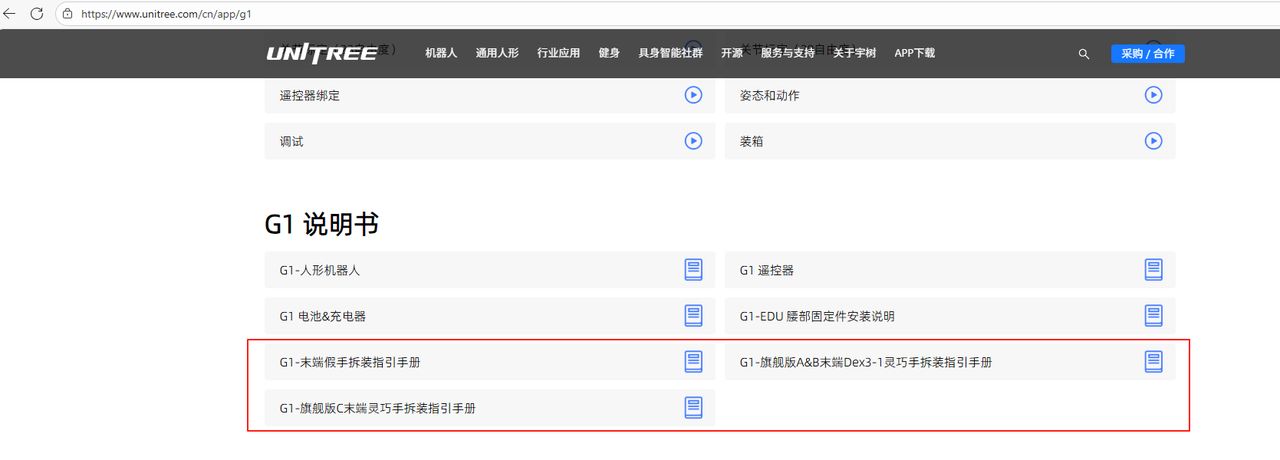Click the 采购 / 合作 button
This screenshot has height=460, width=1280.
click(1148, 54)
